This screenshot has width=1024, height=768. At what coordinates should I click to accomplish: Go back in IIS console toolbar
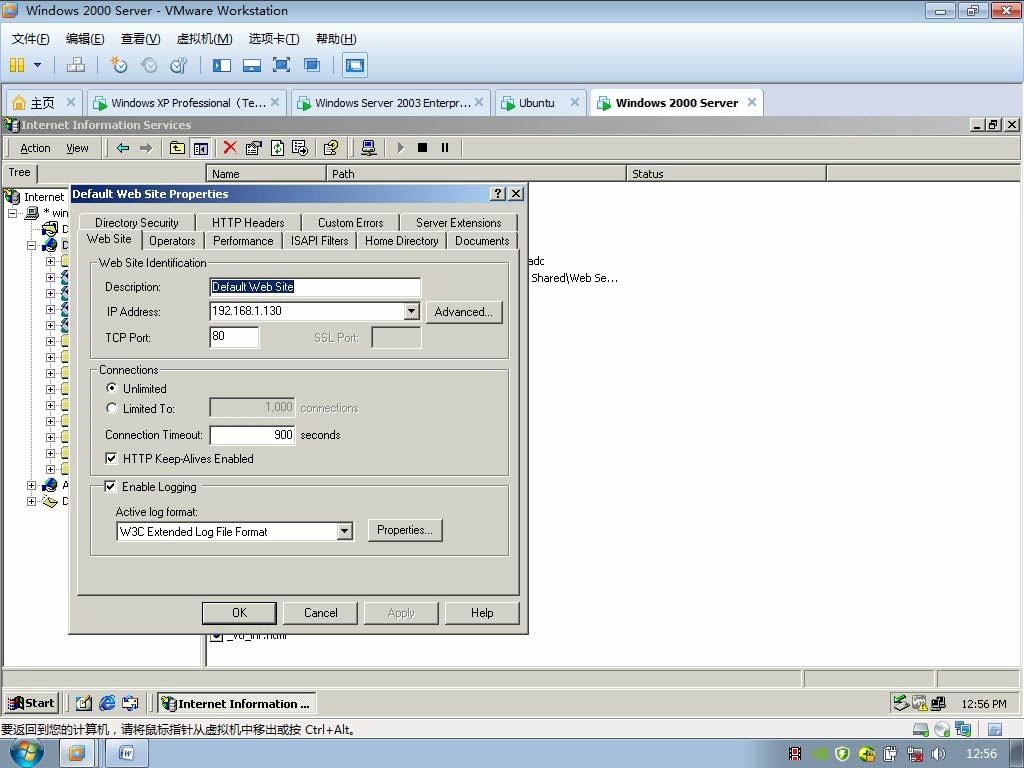(x=123, y=148)
